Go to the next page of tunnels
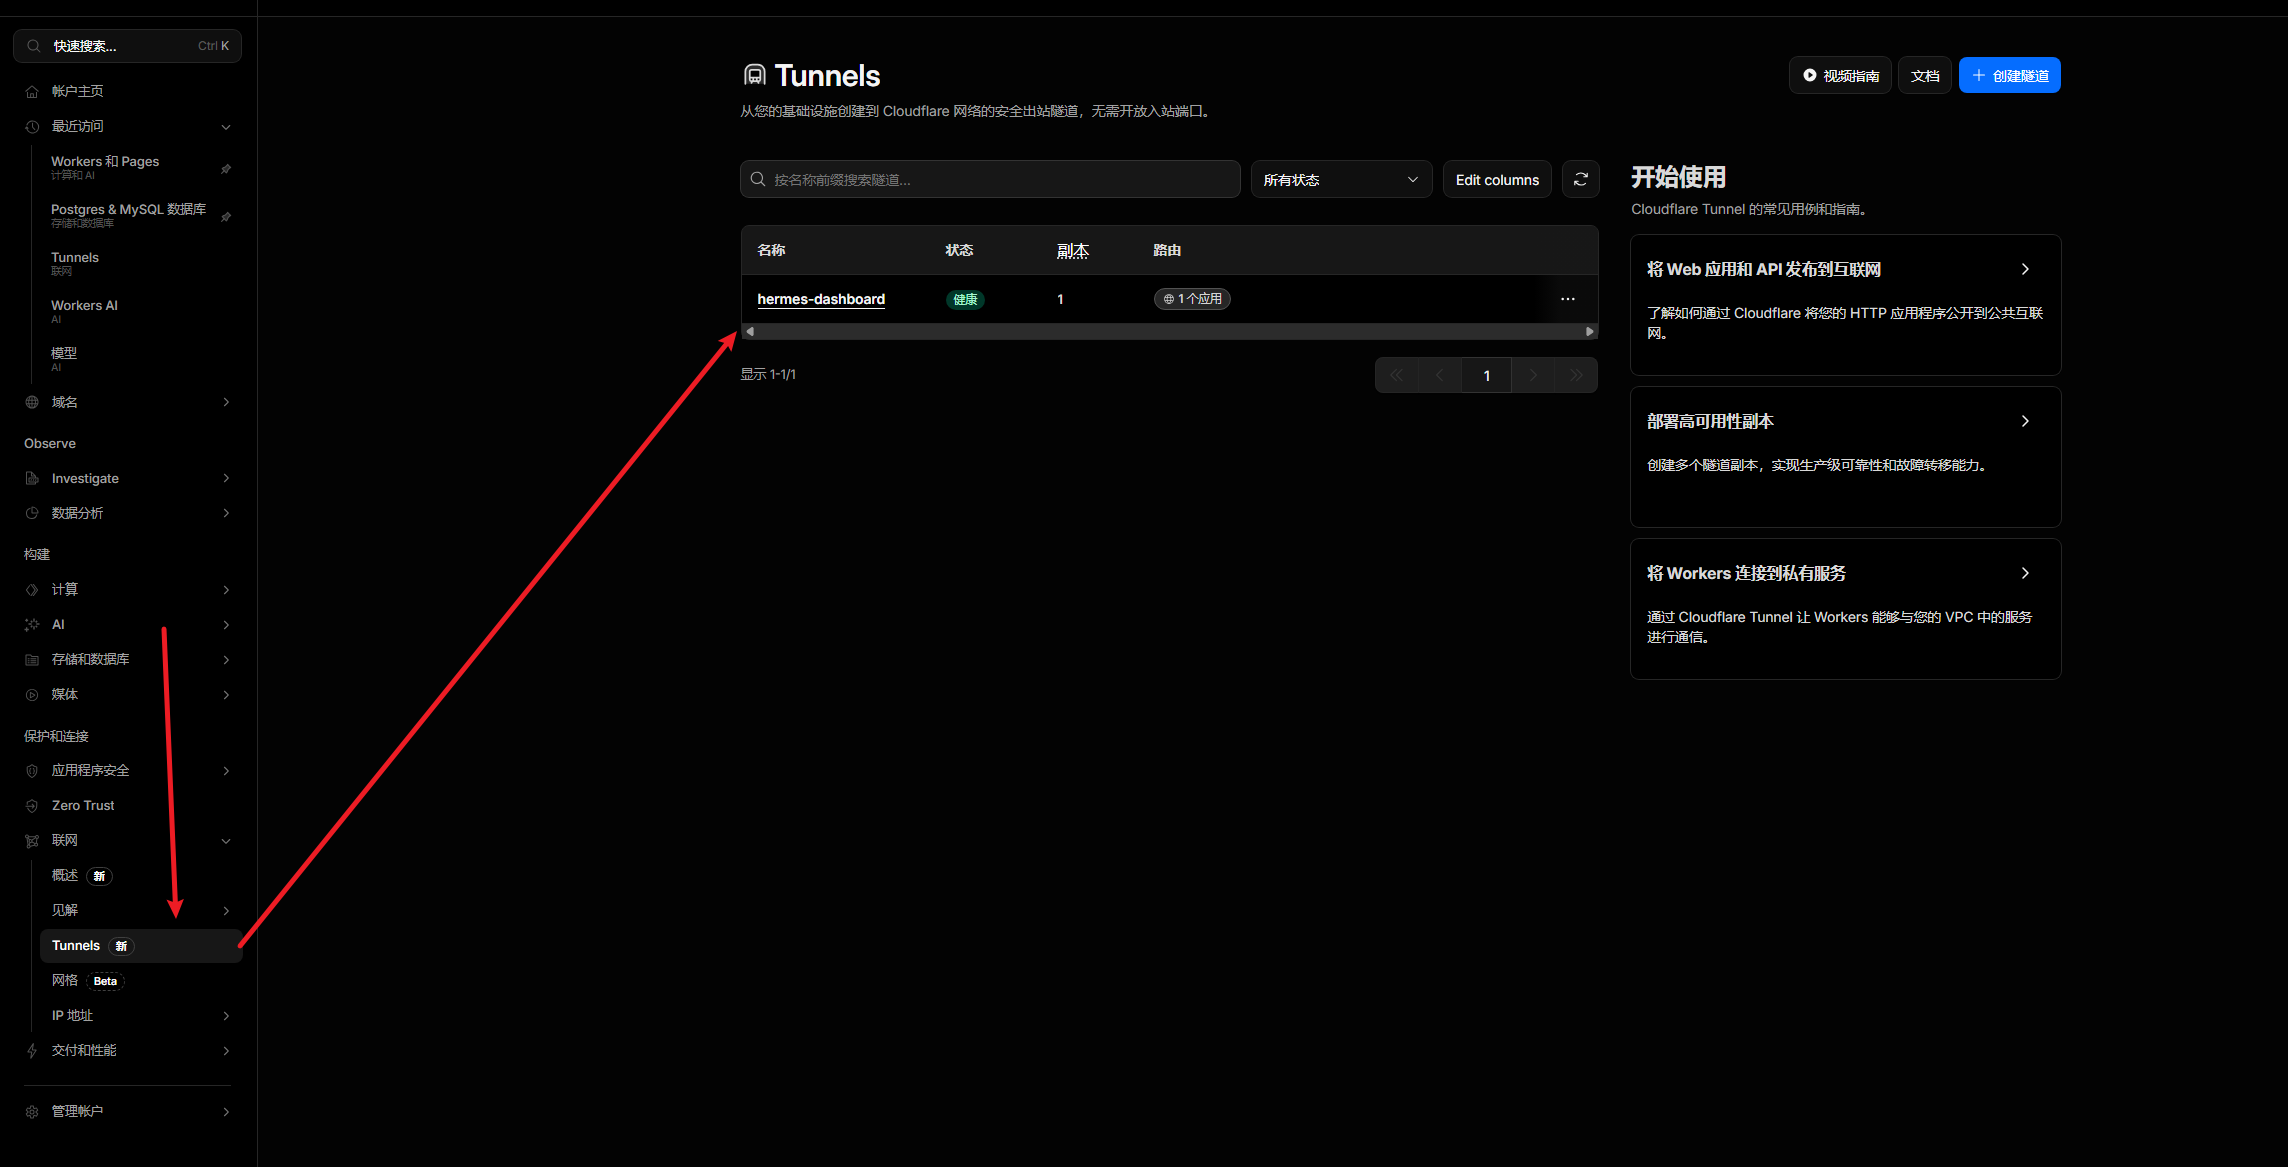Image resolution: width=2288 pixels, height=1167 pixels. click(1533, 375)
